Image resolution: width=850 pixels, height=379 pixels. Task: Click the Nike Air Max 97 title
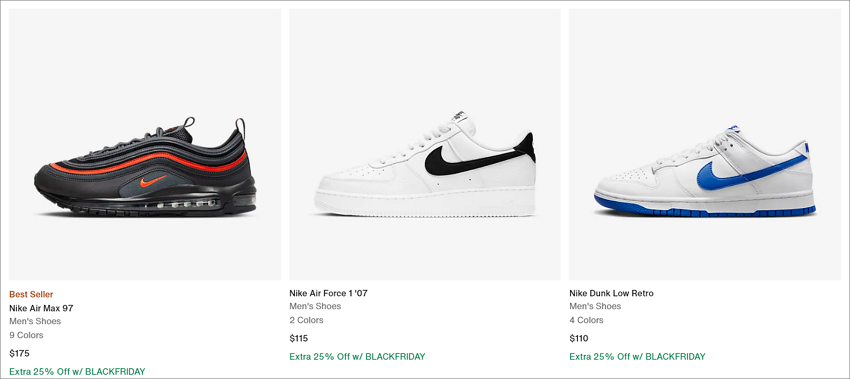41,308
